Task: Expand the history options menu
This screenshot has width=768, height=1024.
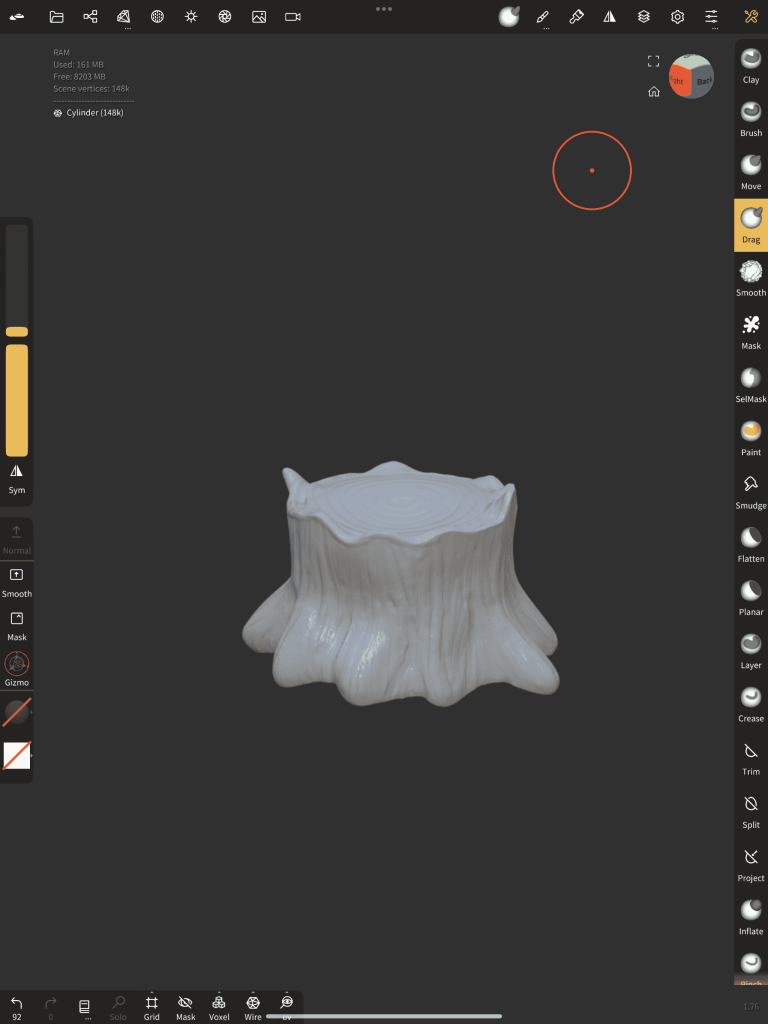Action: click(85, 1007)
